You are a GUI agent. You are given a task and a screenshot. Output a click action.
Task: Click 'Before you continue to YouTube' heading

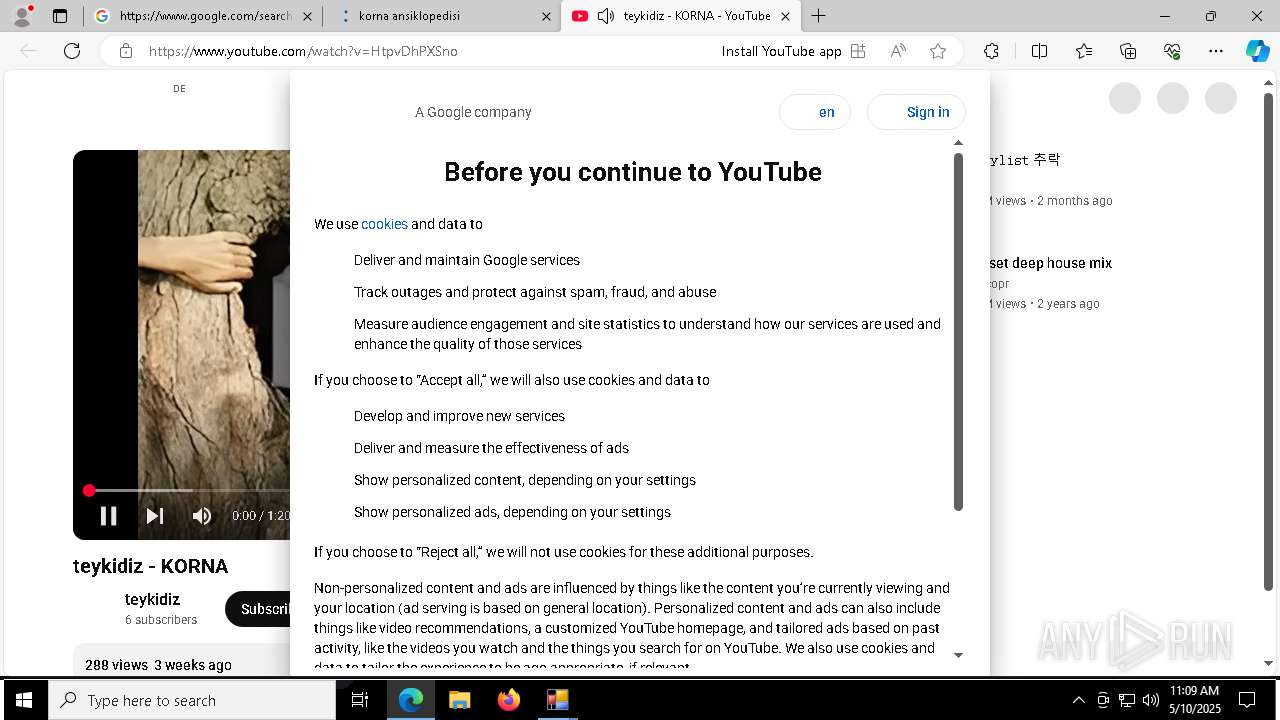pyautogui.click(x=633, y=172)
